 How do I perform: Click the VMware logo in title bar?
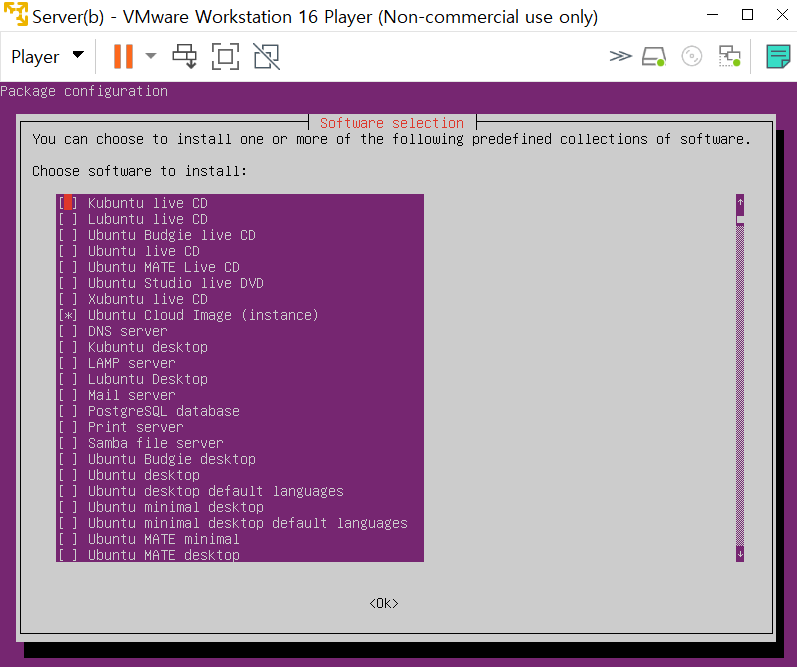click(15, 14)
